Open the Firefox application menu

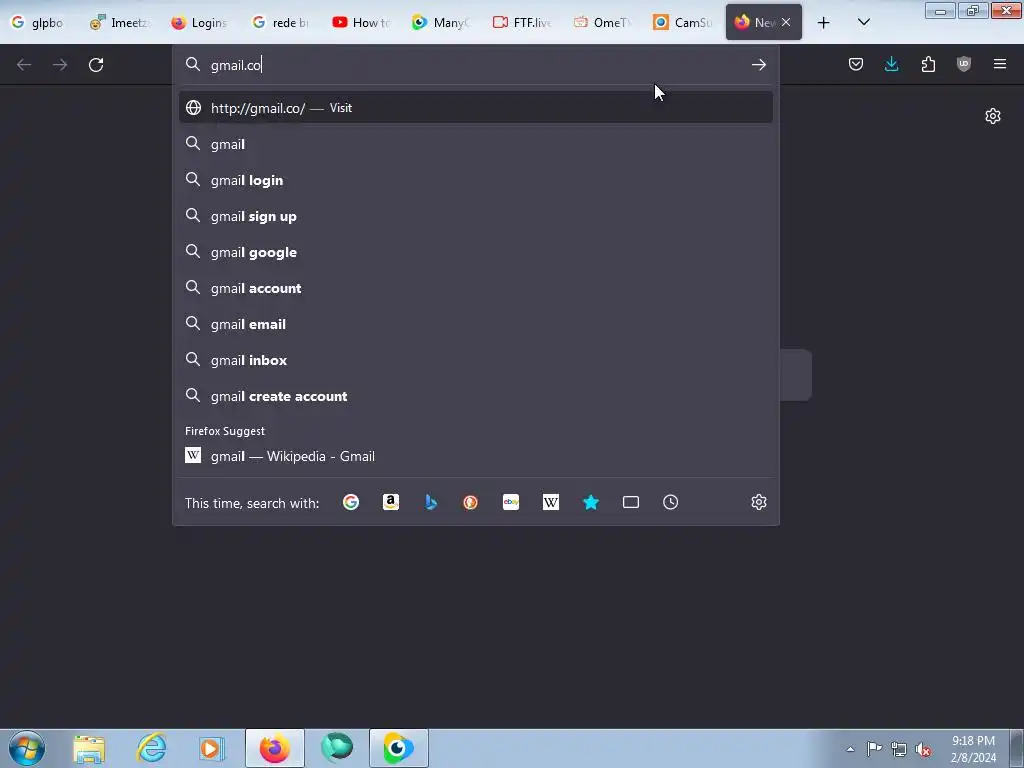click(999, 64)
